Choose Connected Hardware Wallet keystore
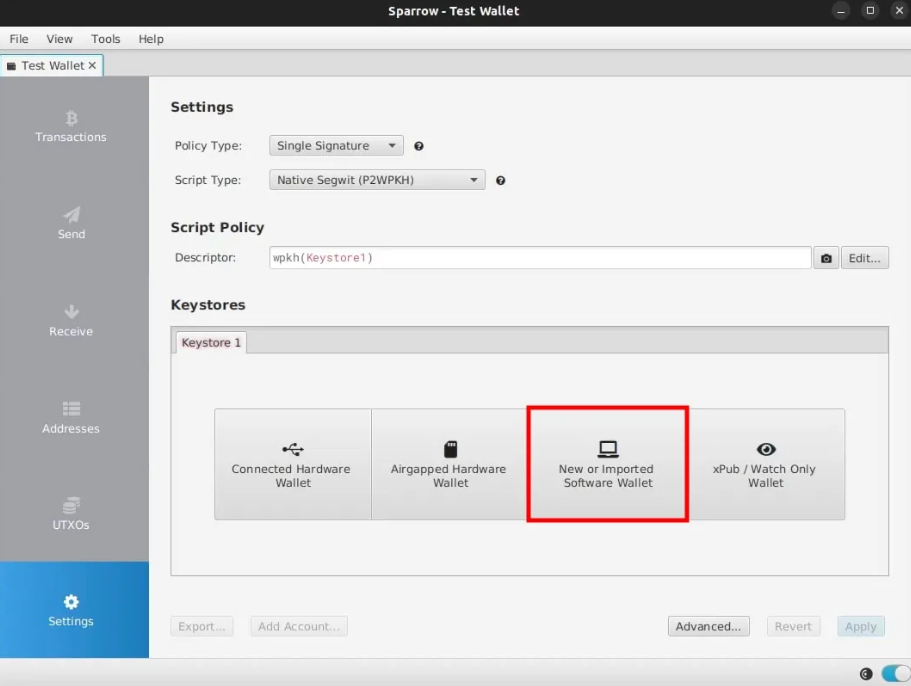 point(293,464)
